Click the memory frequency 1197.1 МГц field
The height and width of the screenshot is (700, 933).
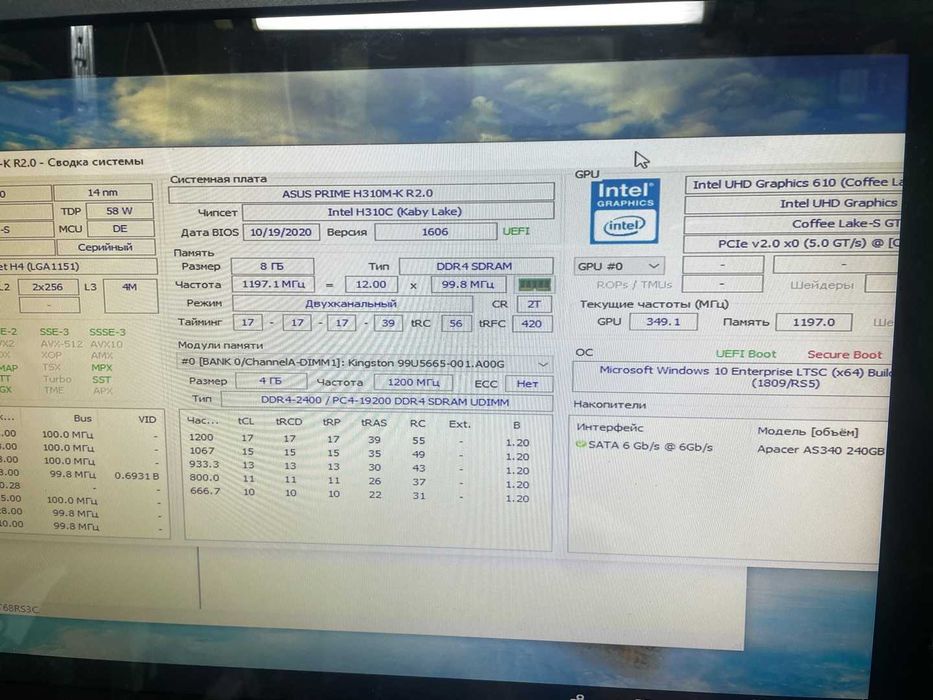coord(273,285)
